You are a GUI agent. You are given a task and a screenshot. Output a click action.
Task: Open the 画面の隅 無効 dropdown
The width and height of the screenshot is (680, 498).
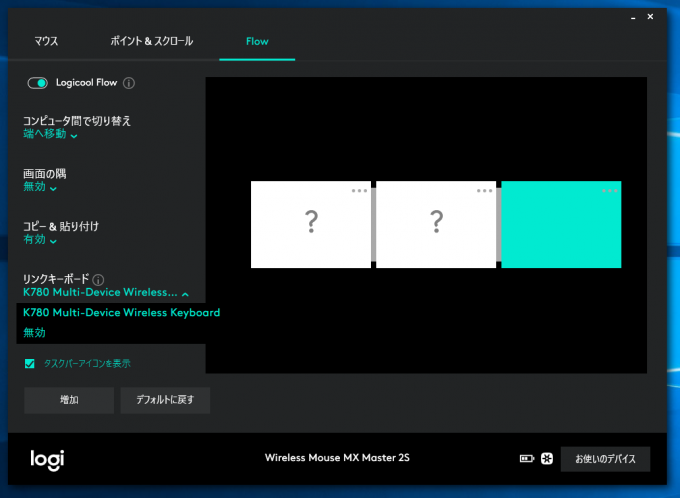click(x=40, y=187)
